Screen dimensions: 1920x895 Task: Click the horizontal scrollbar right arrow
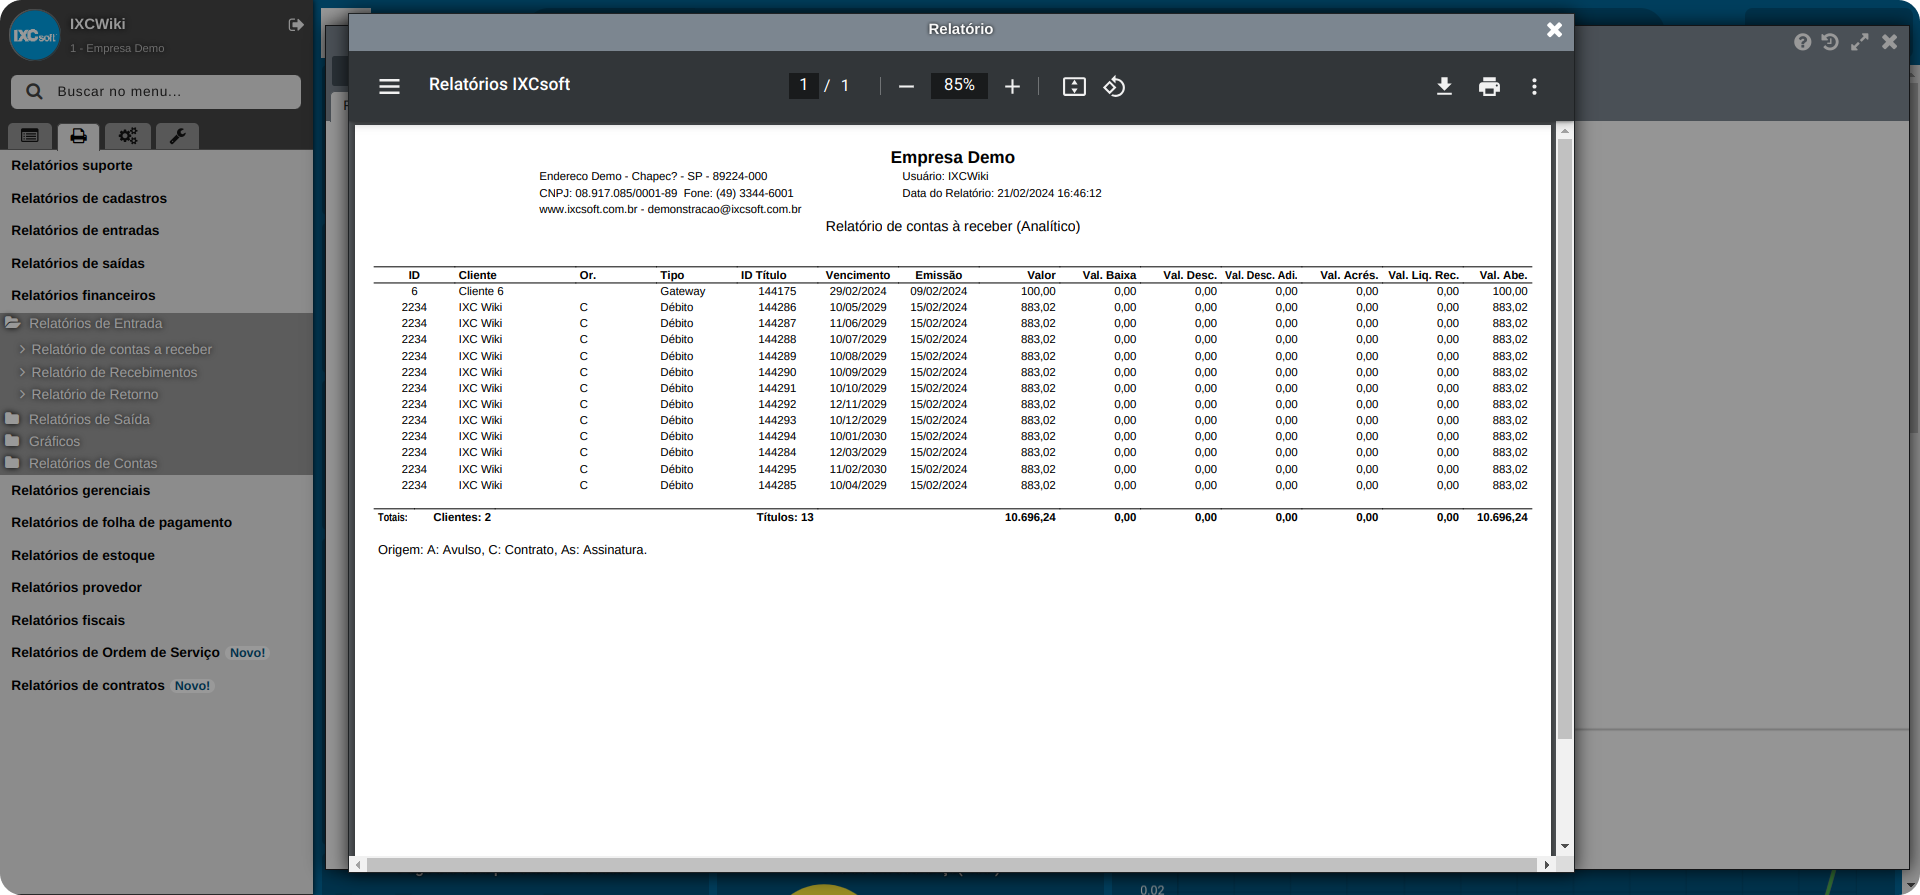click(x=1547, y=865)
